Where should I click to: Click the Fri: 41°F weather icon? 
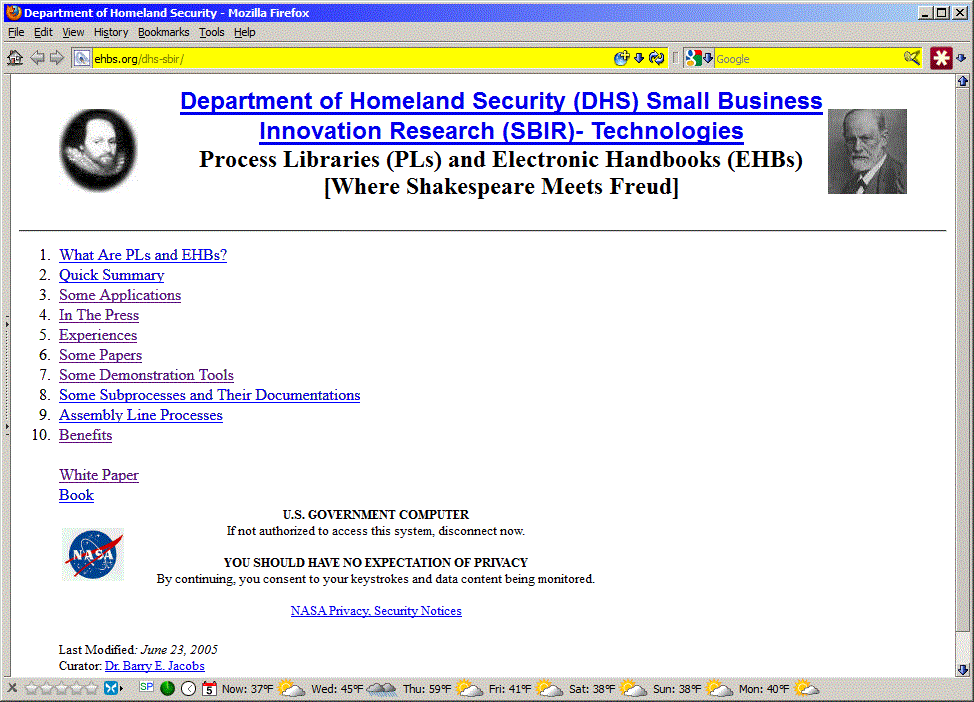tap(549, 688)
